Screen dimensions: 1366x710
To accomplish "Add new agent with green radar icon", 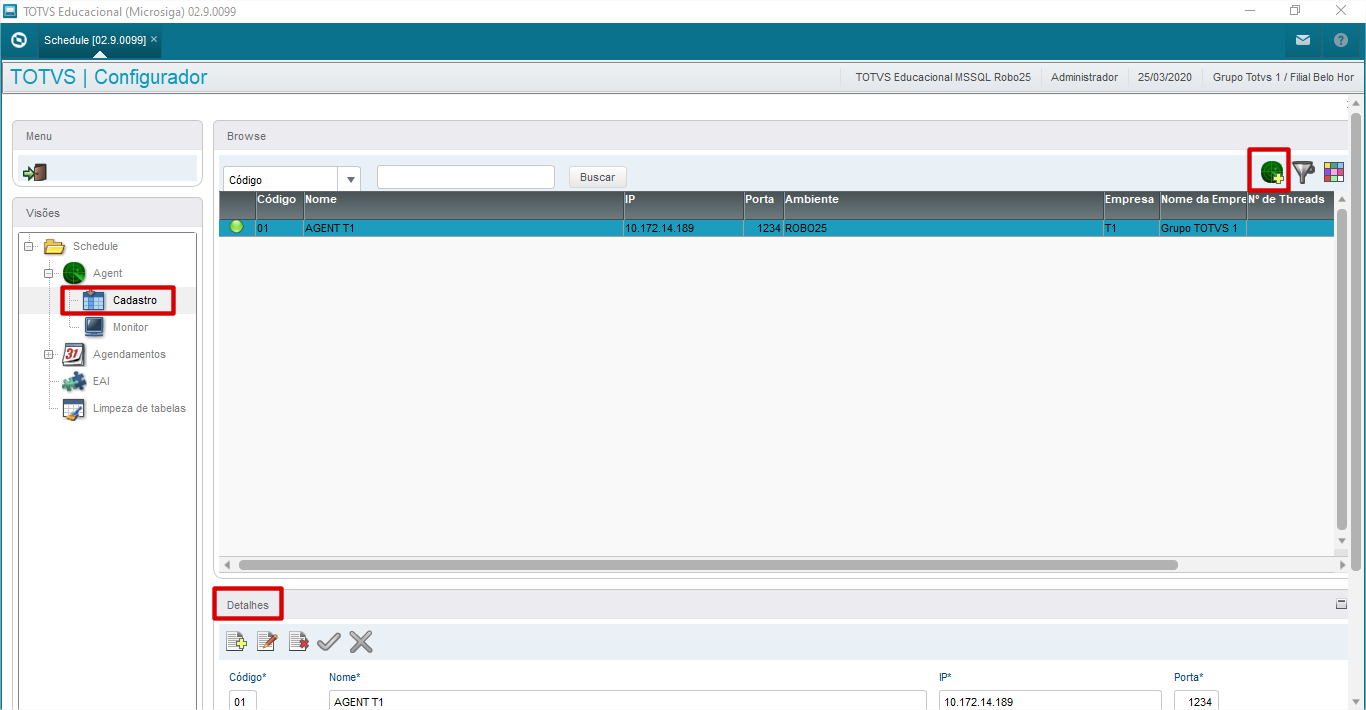I will pos(1272,172).
